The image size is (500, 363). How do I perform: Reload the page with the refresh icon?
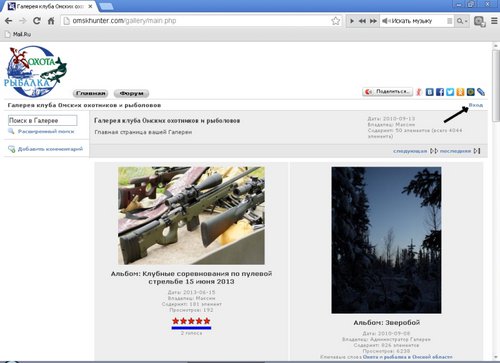click(x=37, y=21)
